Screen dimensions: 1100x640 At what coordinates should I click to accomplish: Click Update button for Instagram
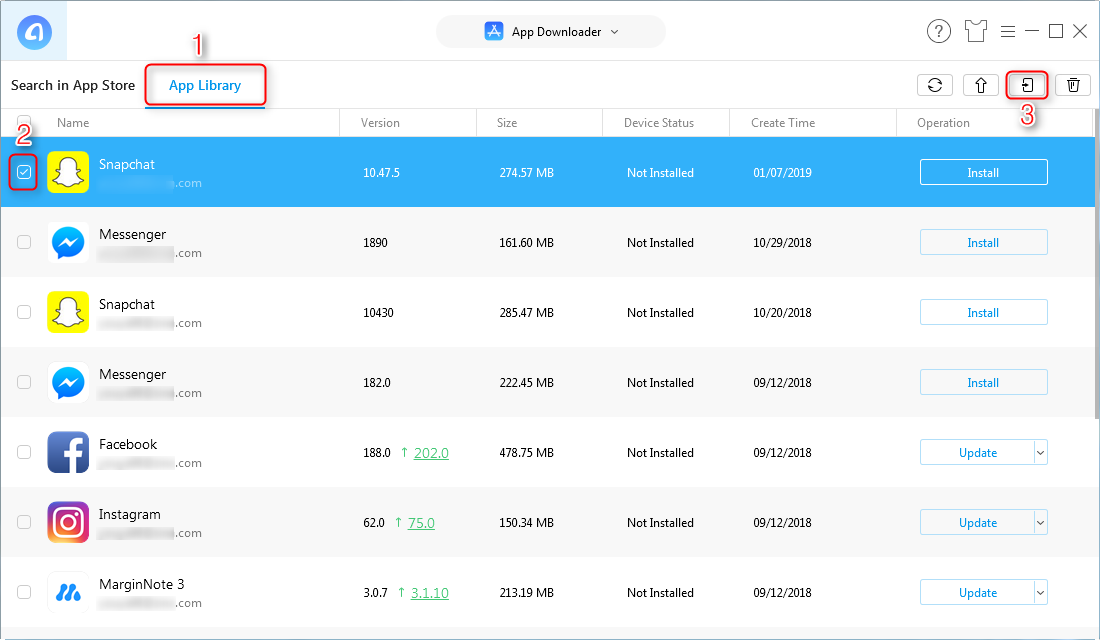tap(977, 523)
